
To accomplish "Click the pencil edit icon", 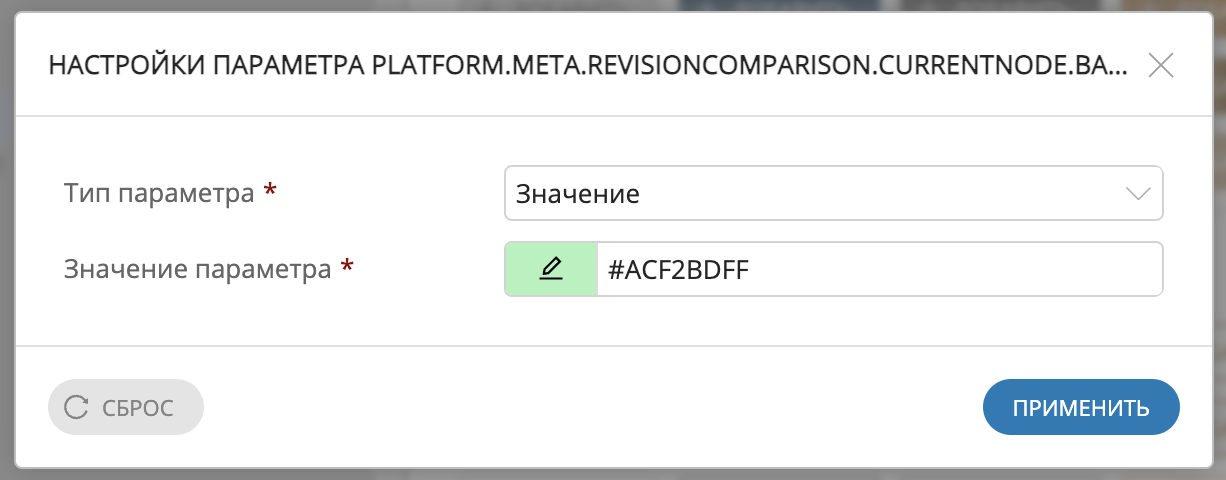I will click(551, 269).
